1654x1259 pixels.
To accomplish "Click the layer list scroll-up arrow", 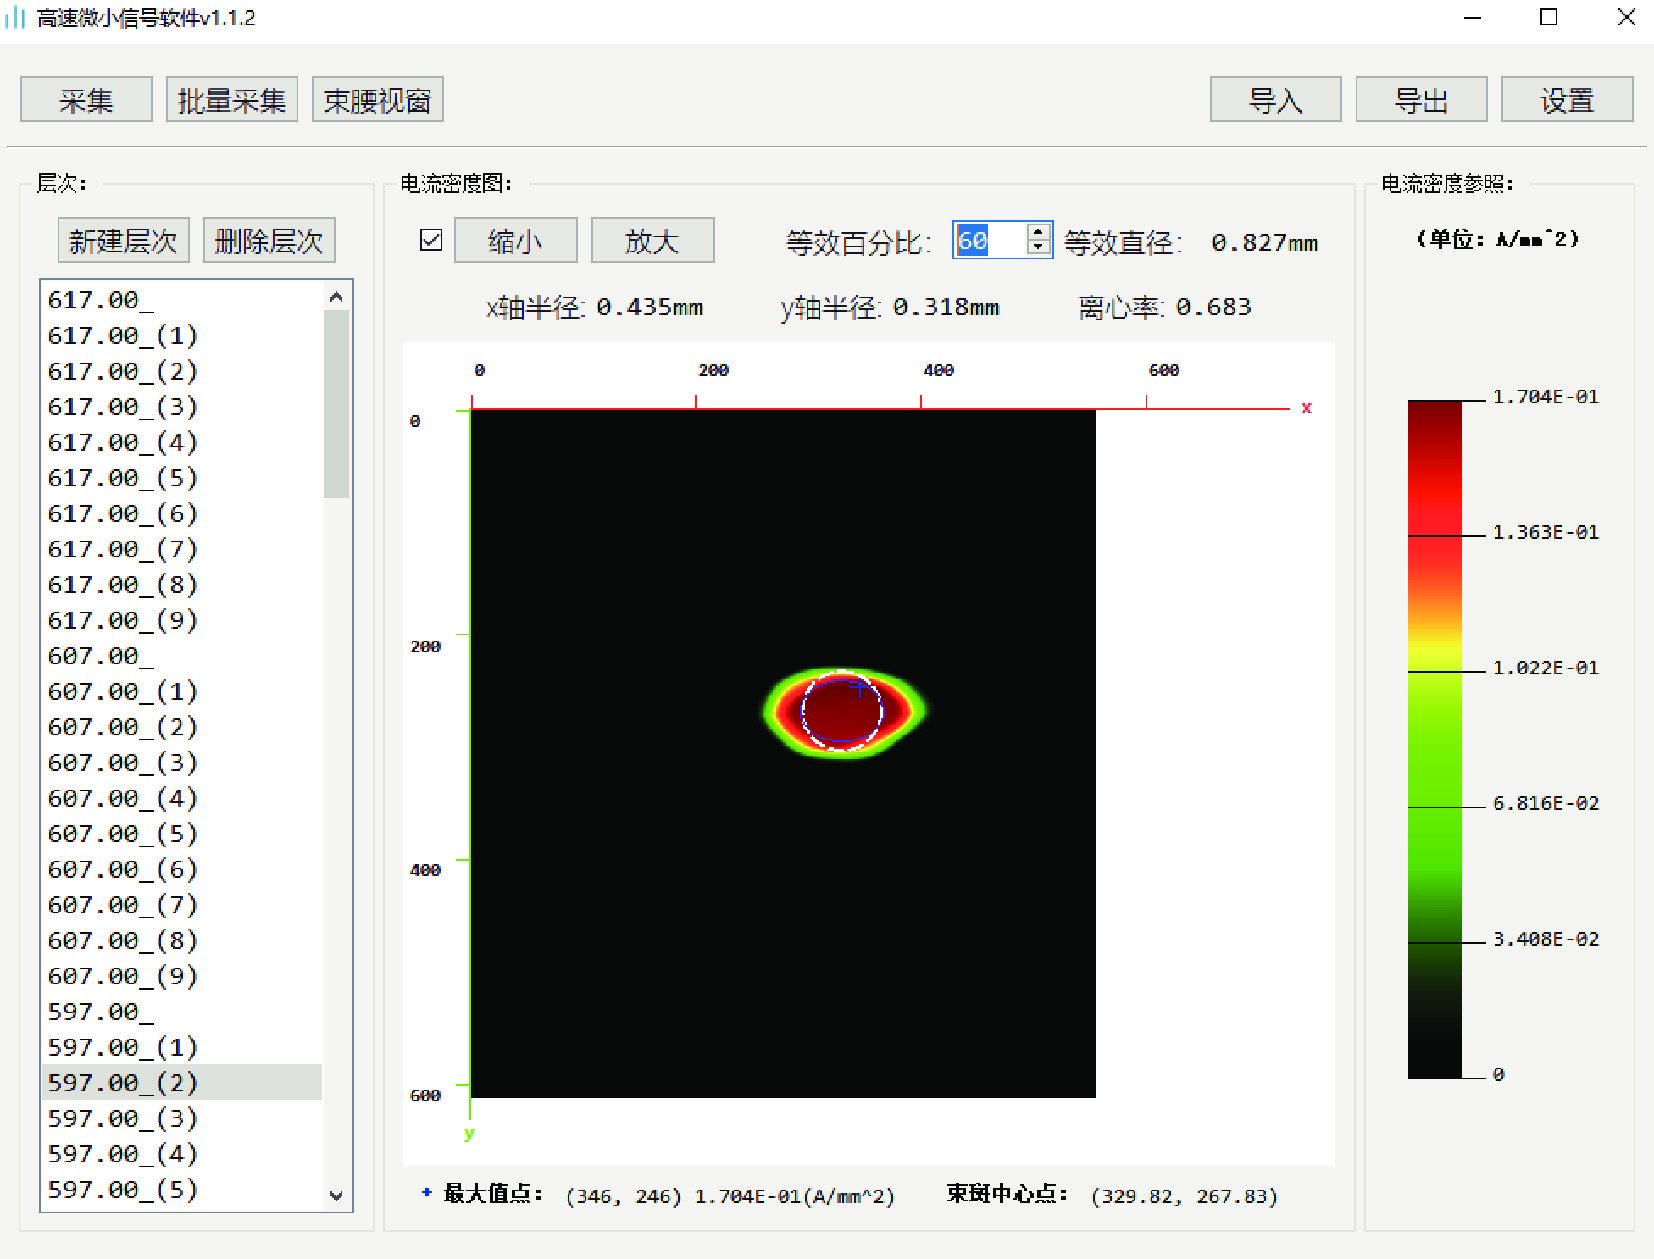I will (336, 296).
